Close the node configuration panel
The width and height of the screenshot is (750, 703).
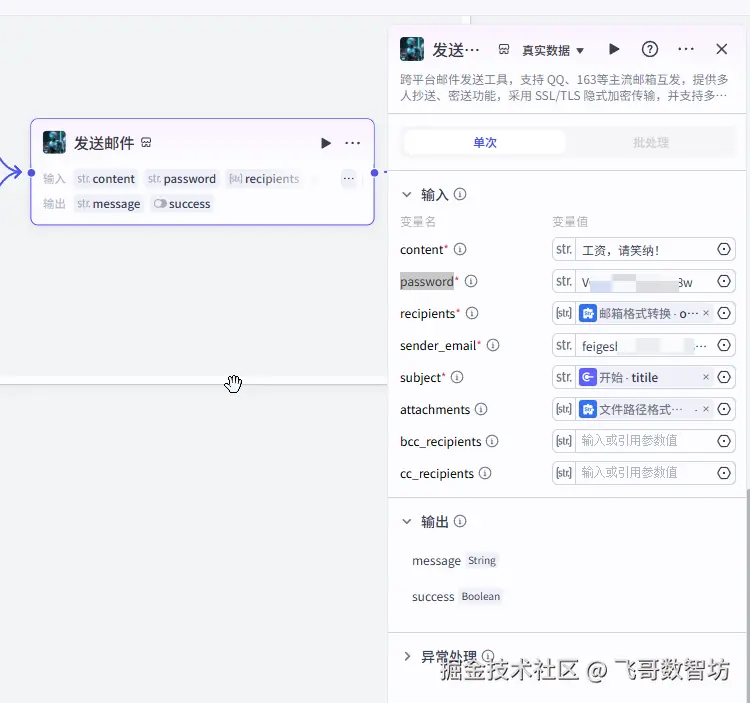[x=721, y=49]
